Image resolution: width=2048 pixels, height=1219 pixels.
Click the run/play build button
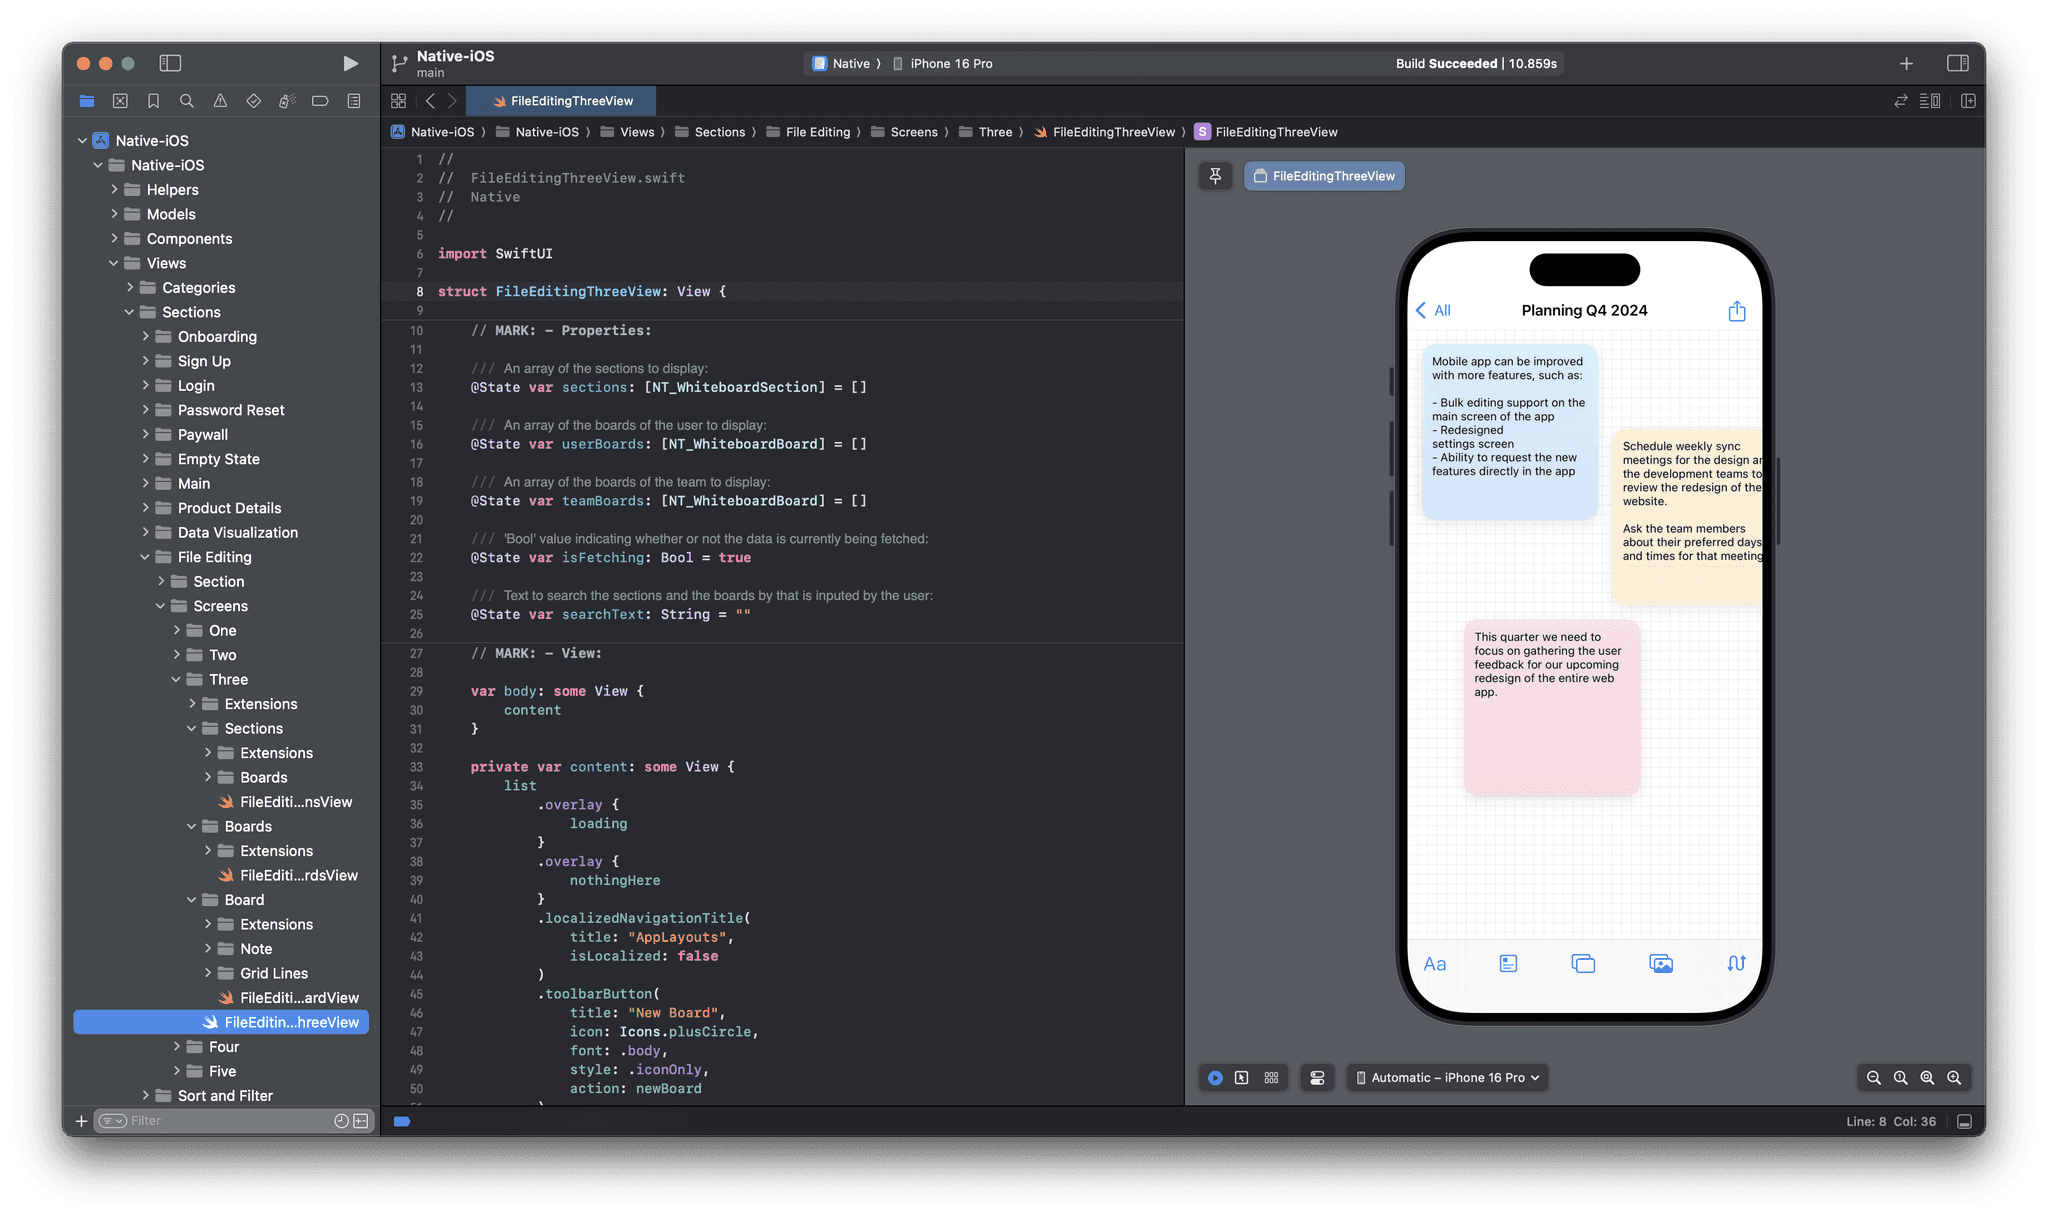348,62
